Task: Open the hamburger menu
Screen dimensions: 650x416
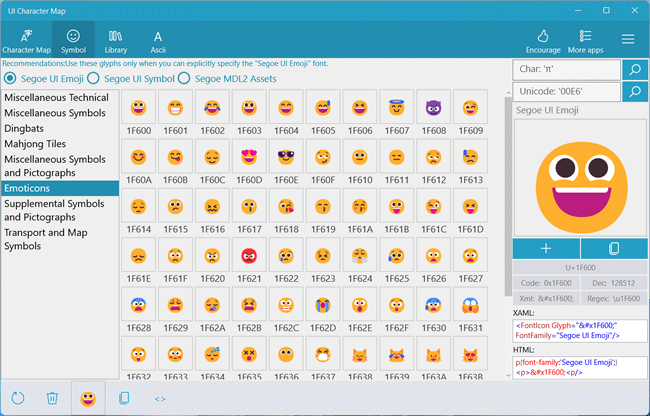Action: click(x=628, y=39)
